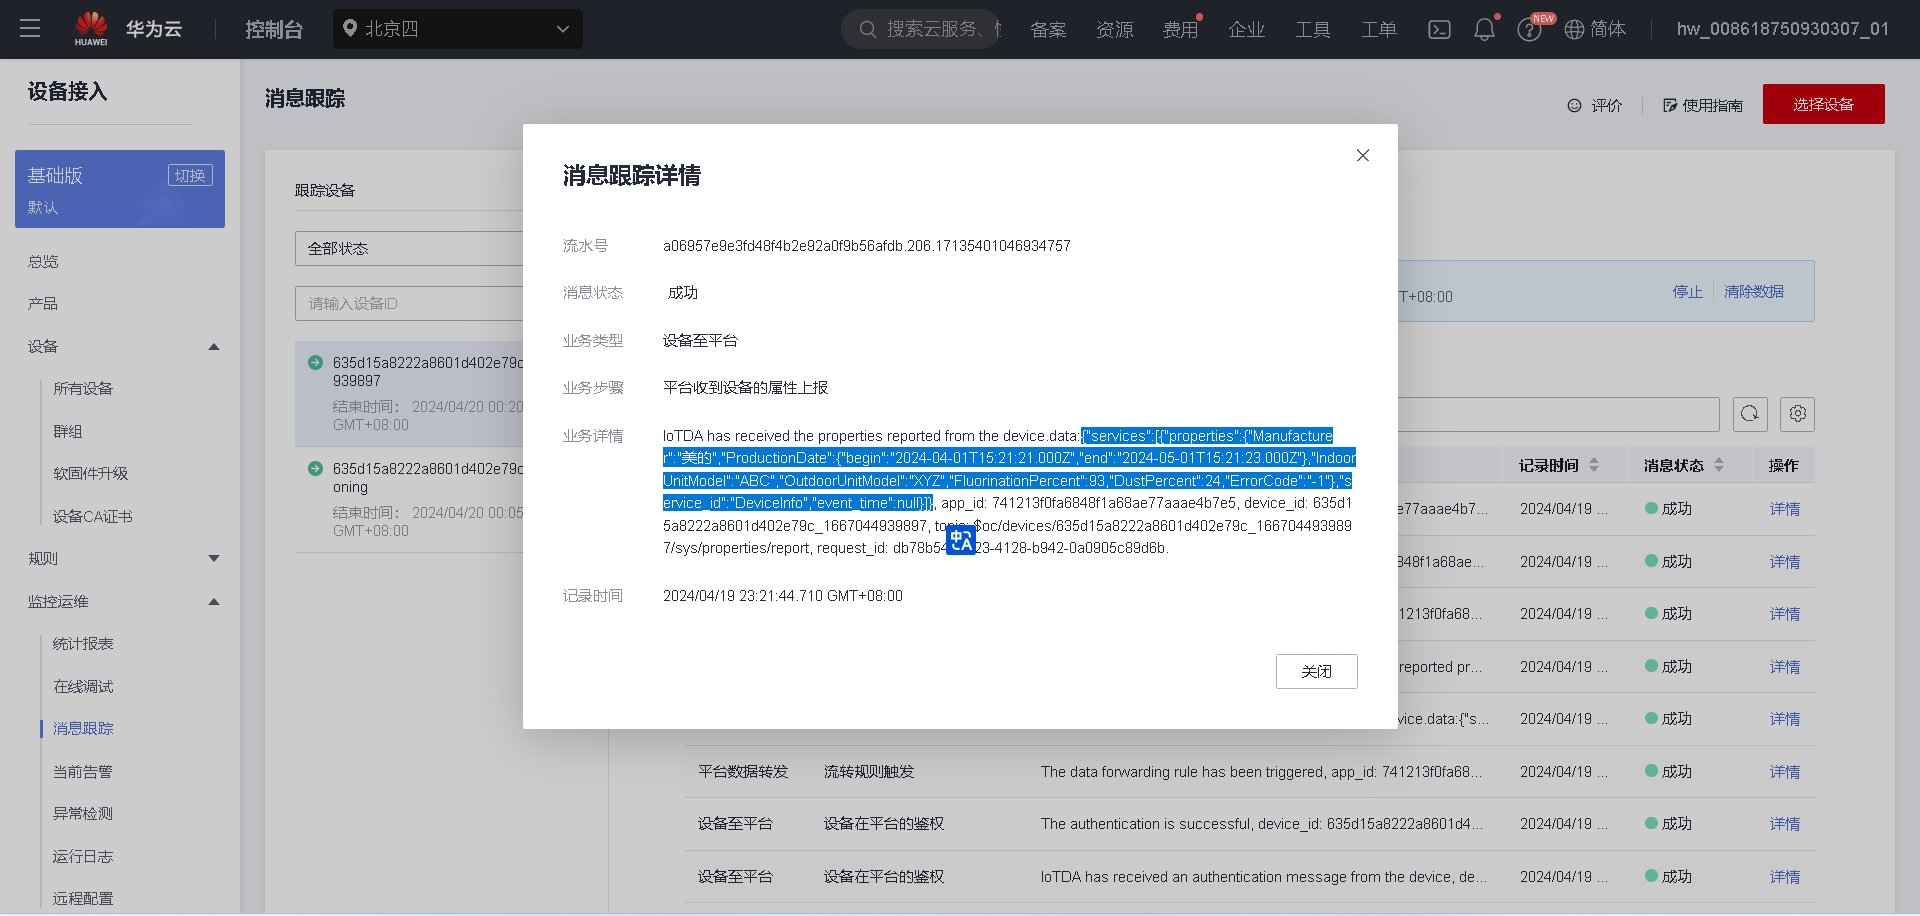The width and height of the screenshot is (1920, 916).
Task: Open the hamburger navigation menu
Action: (x=30, y=28)
